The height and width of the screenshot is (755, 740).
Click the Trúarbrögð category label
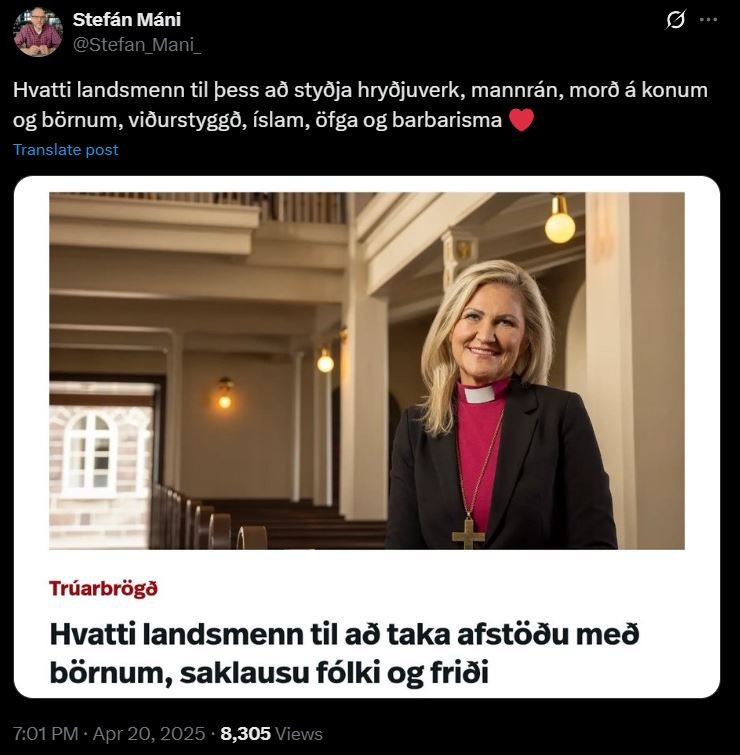[104, 588]
